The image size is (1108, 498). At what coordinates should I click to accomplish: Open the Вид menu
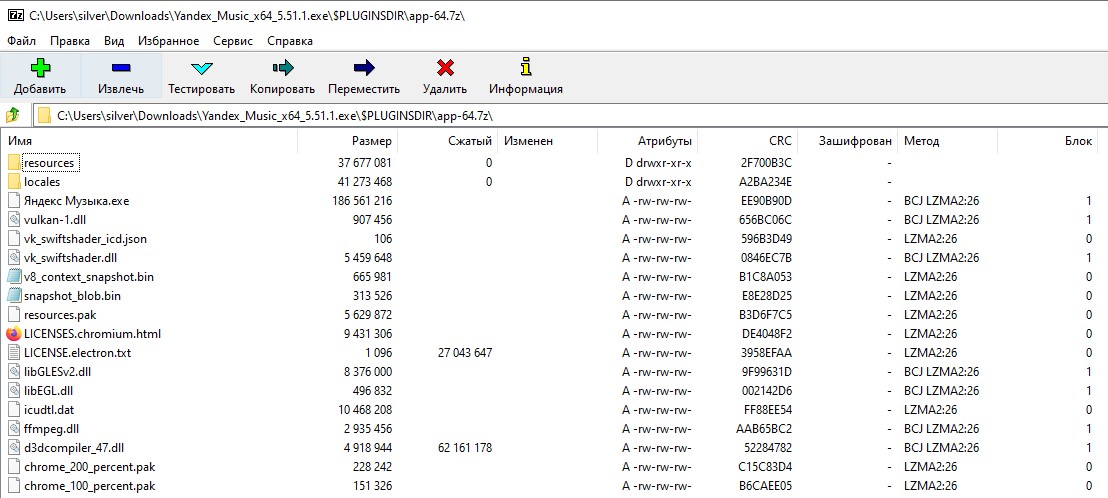[114, 41]
